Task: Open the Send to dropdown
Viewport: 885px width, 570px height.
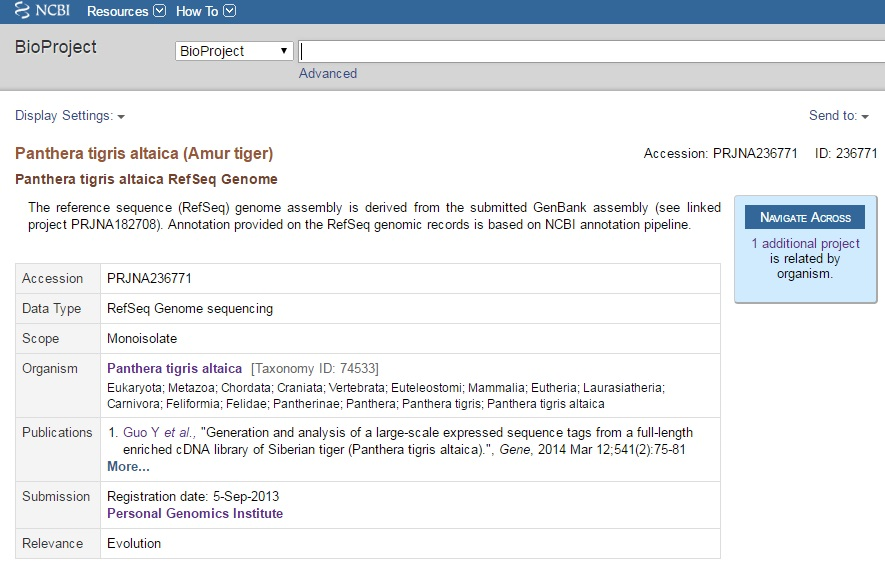Action: tap(839, 116)
